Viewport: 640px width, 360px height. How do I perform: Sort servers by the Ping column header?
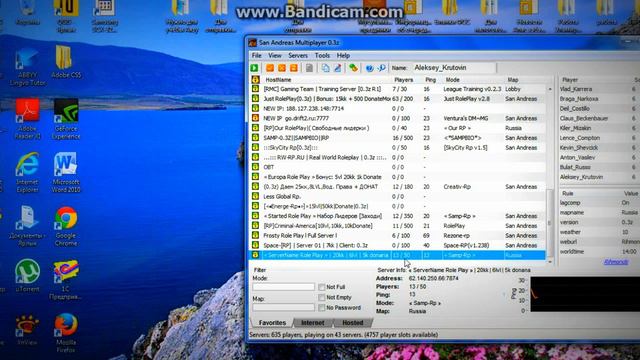pos(431,80)
